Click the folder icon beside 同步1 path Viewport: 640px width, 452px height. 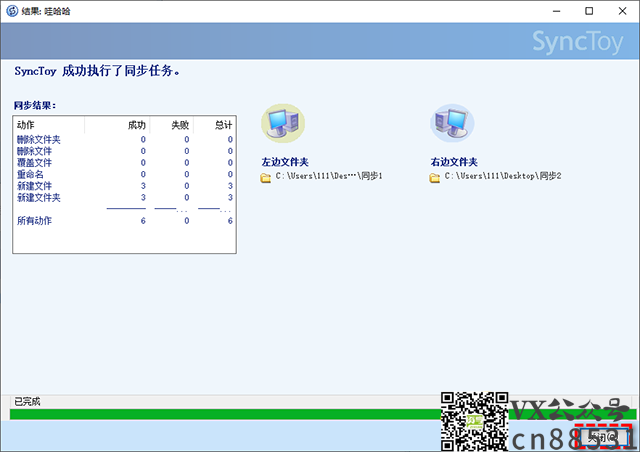pos(265,178)
